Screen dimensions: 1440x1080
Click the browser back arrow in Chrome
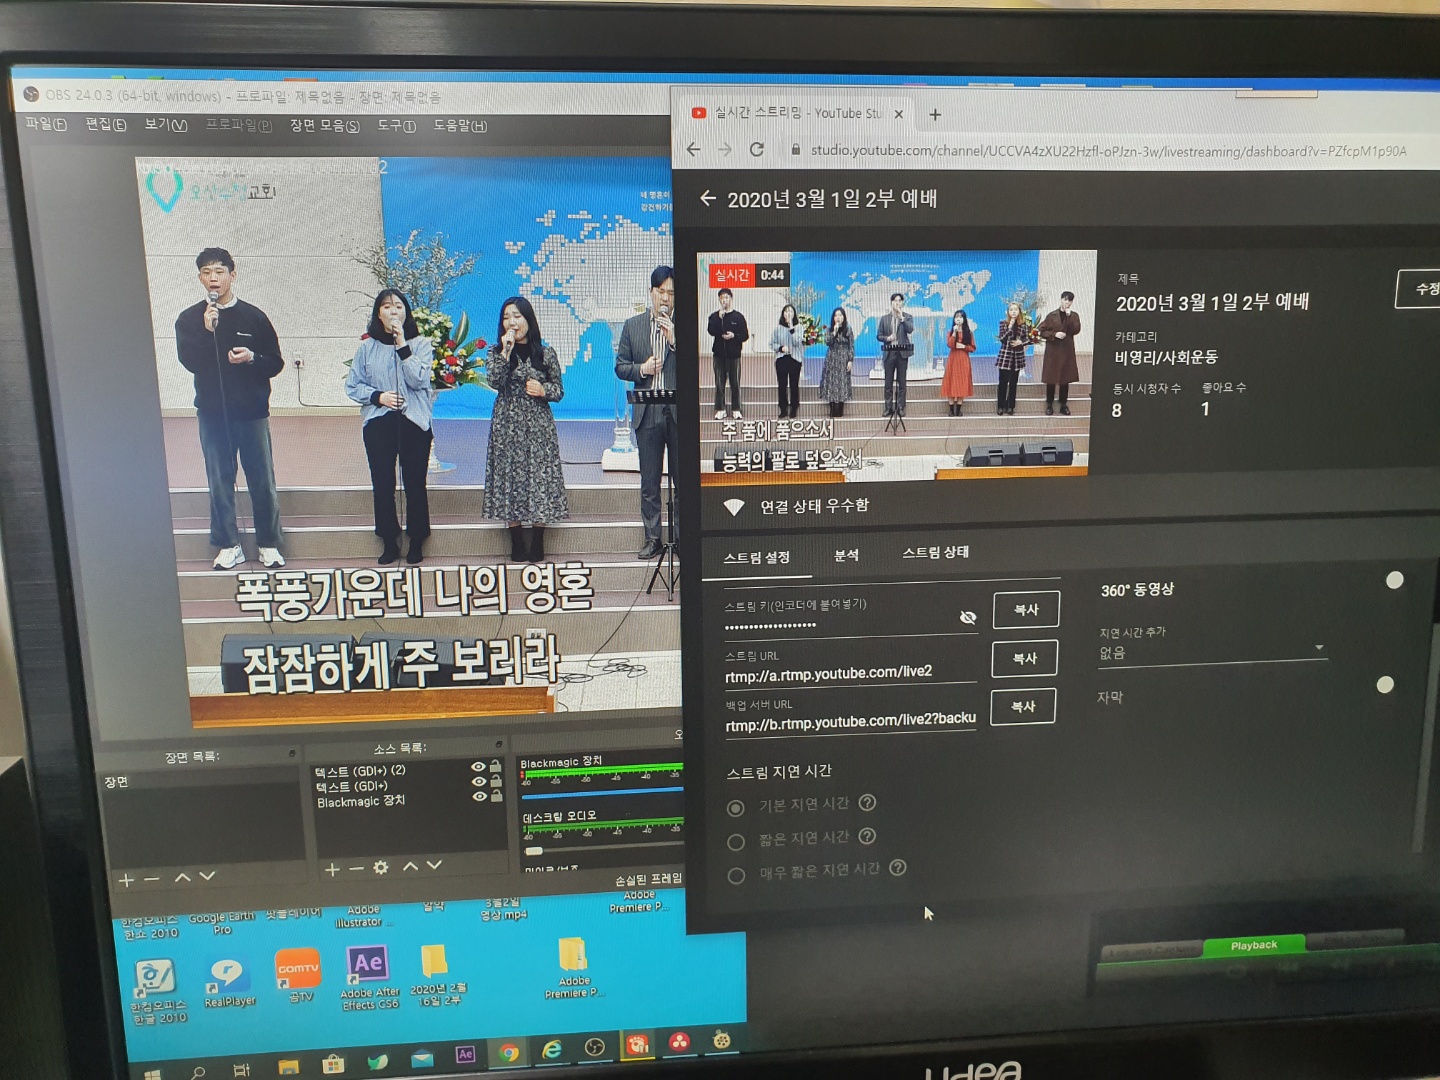[693, 149]
